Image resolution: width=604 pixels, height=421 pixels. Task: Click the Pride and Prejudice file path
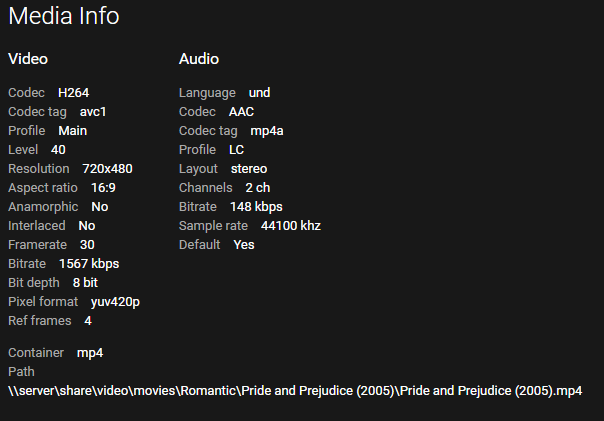[x=295, y=391]
